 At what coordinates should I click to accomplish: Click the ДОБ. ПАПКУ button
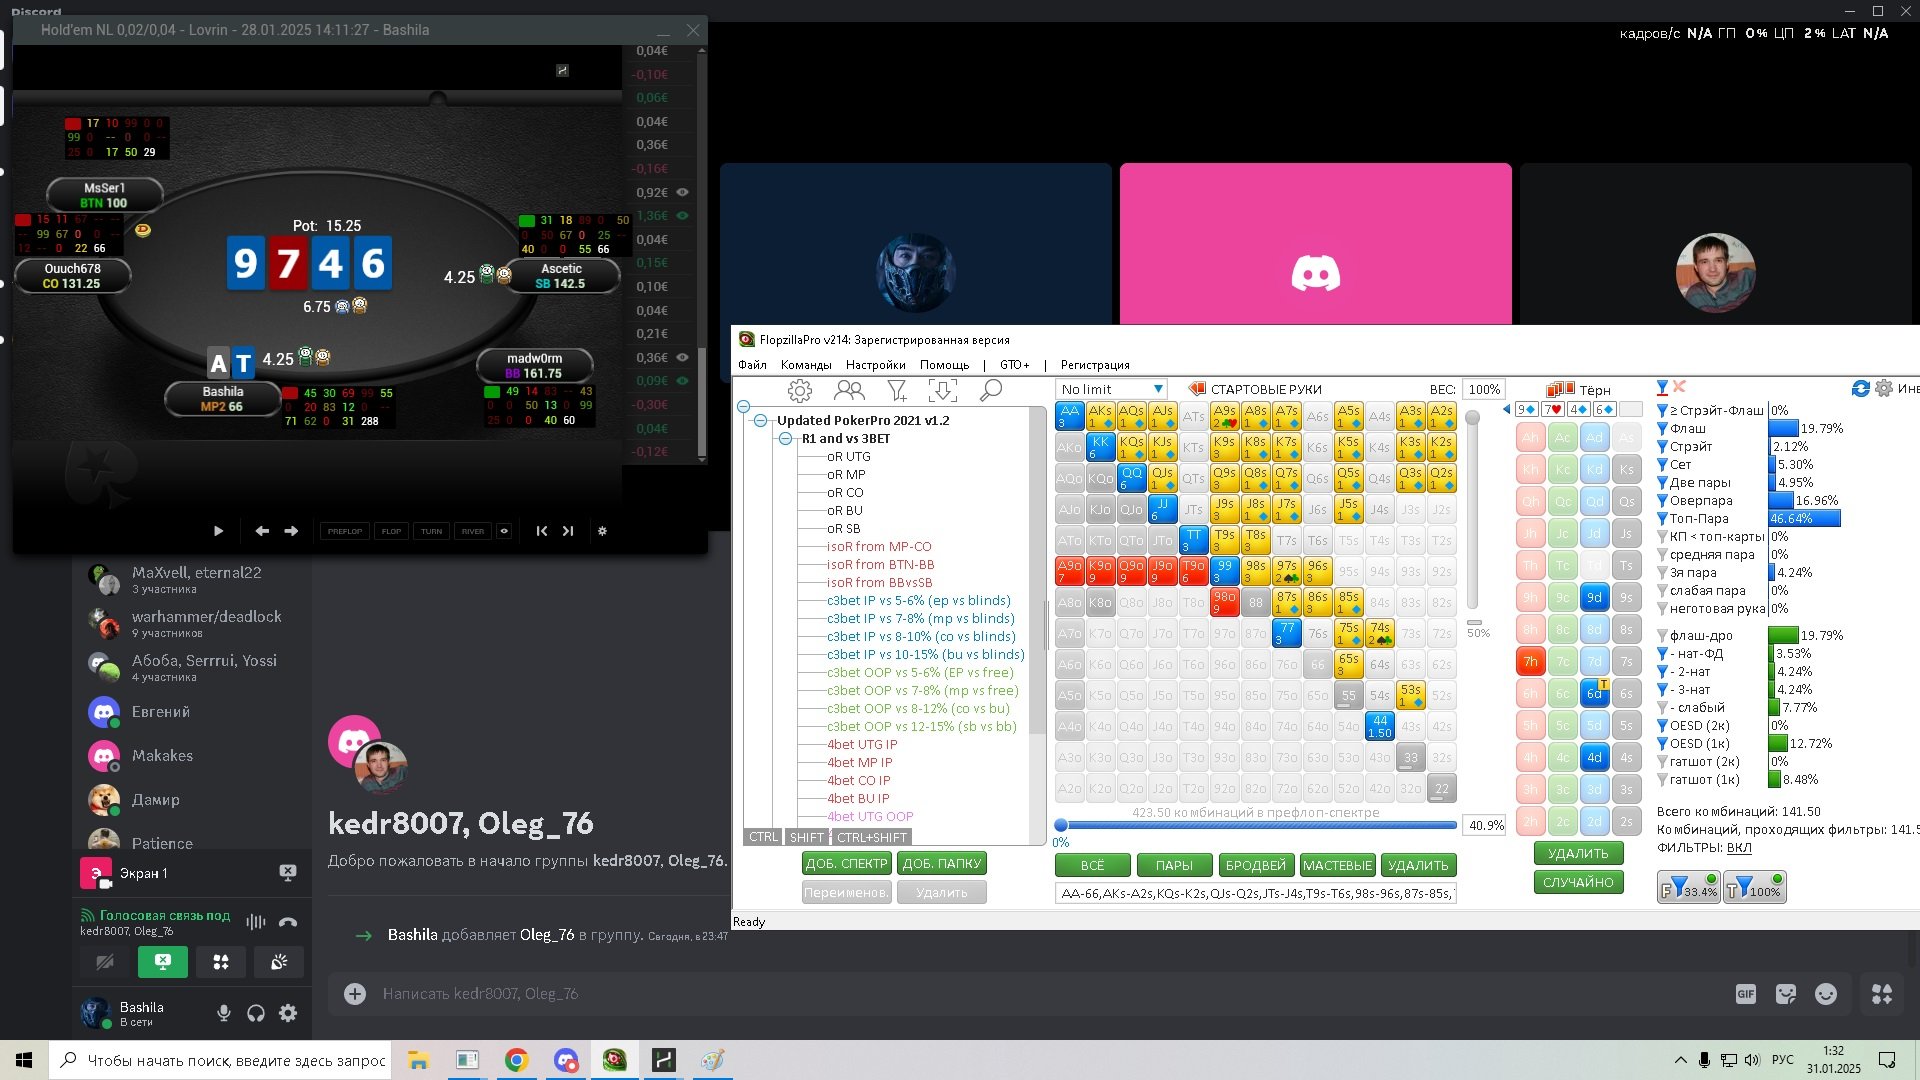[x=942, y=863]
